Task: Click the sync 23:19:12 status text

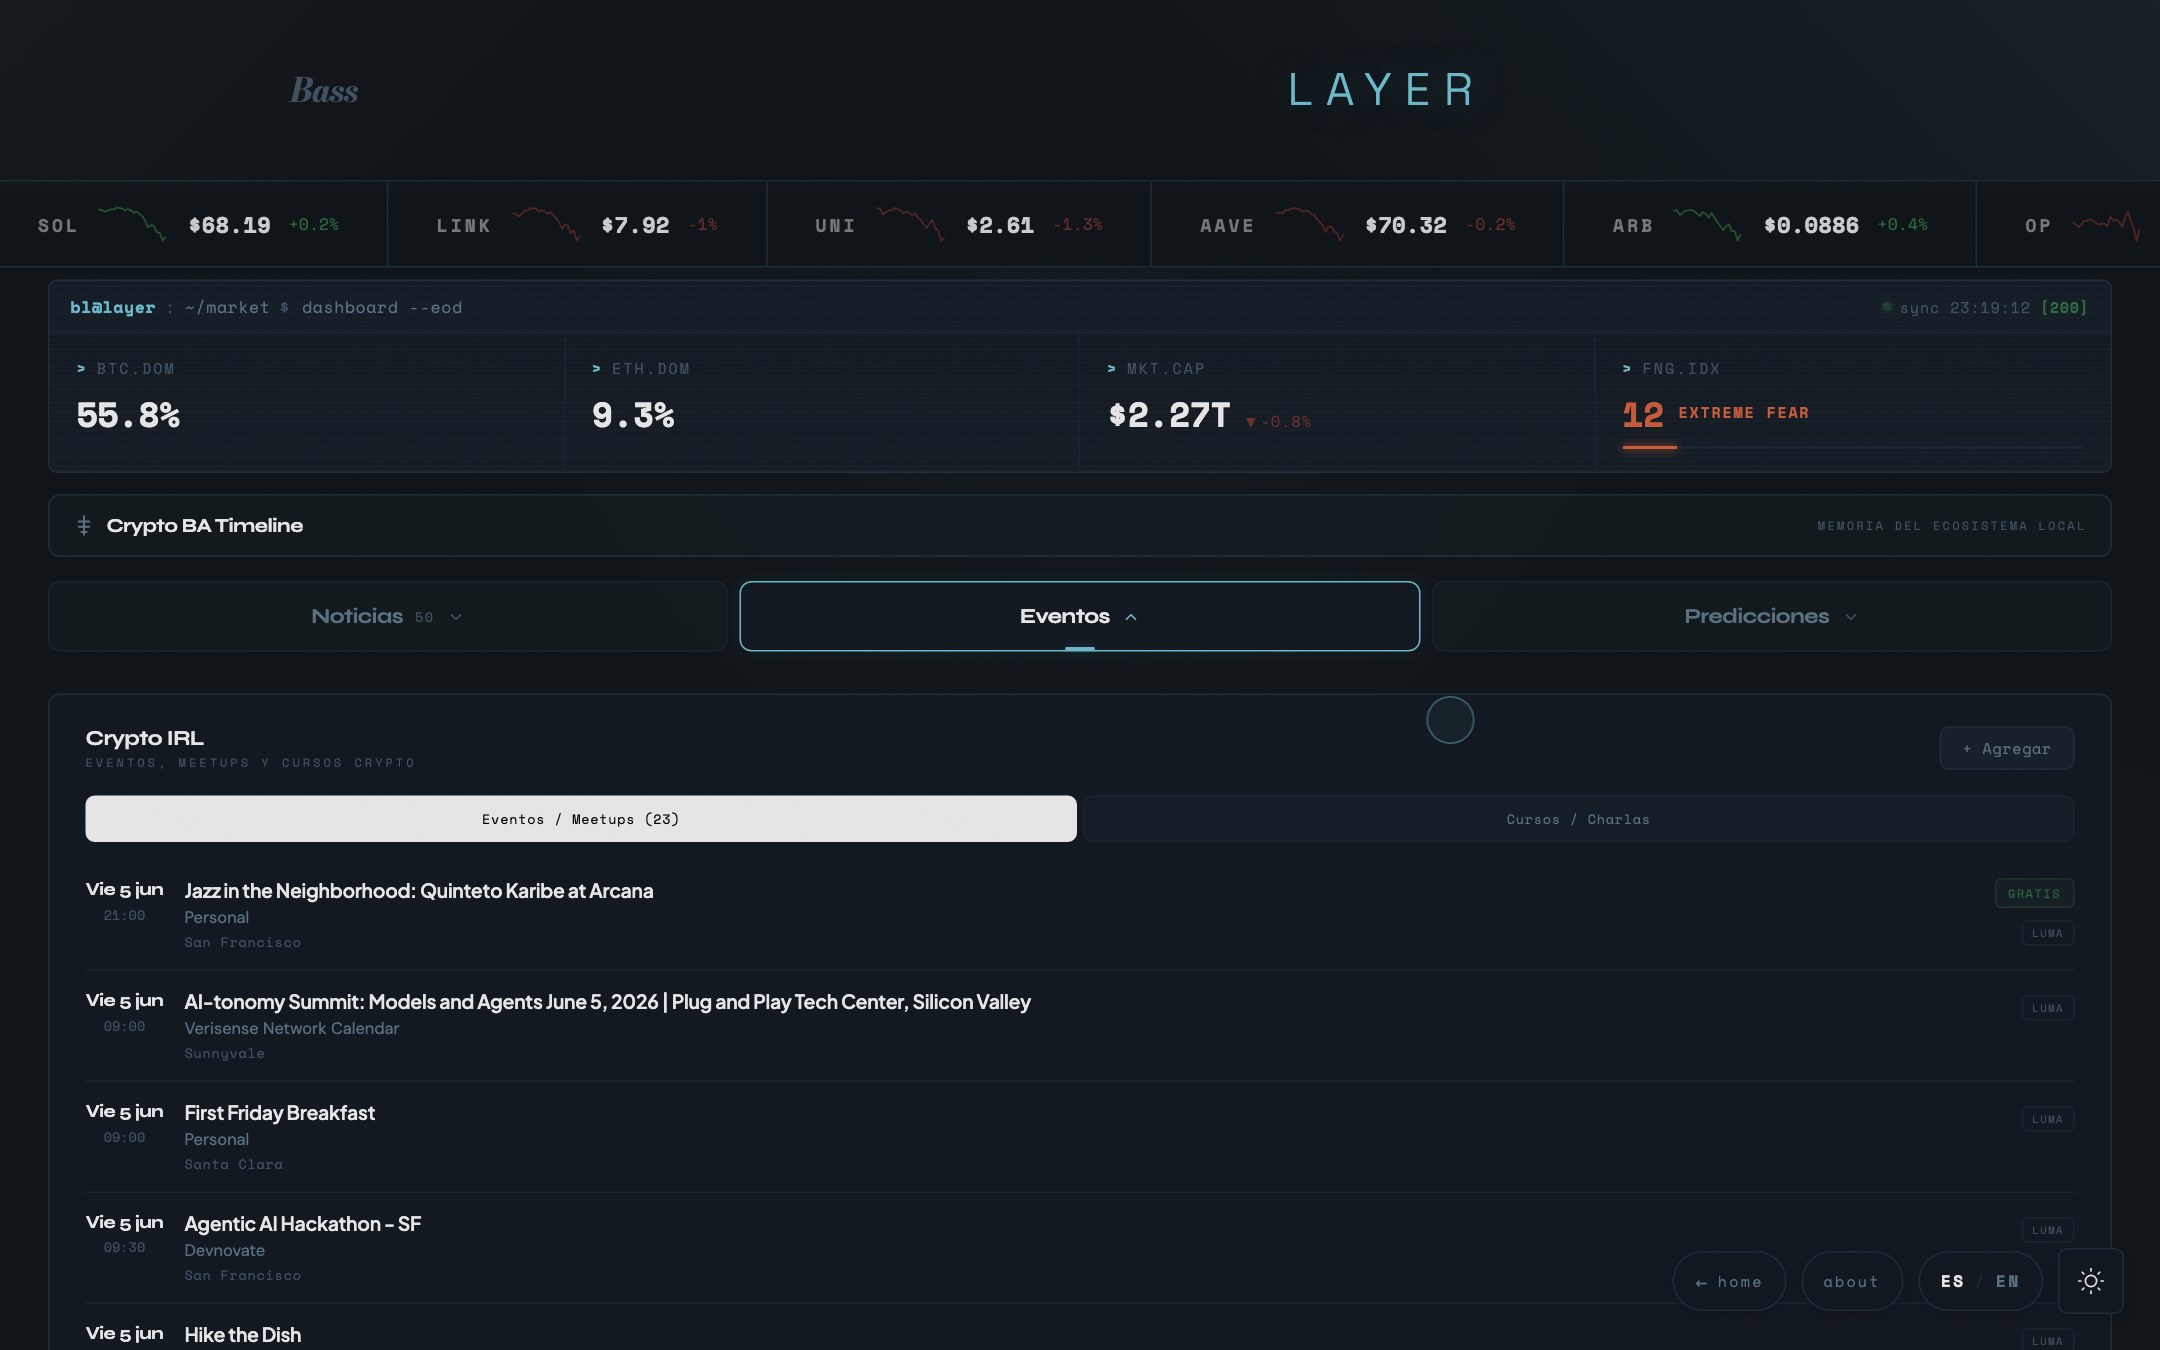Action: [1964, 307]
